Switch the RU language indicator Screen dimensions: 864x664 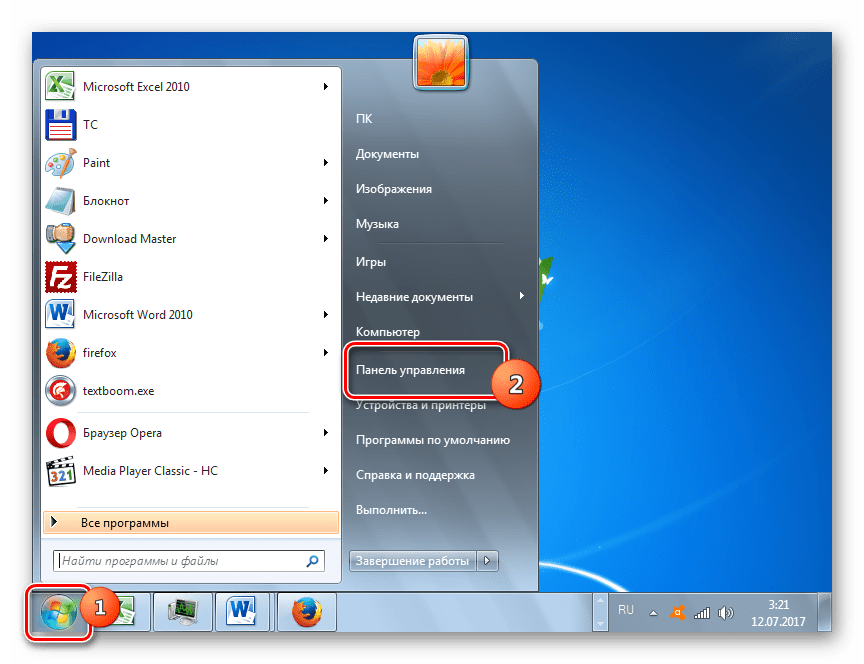626,609
